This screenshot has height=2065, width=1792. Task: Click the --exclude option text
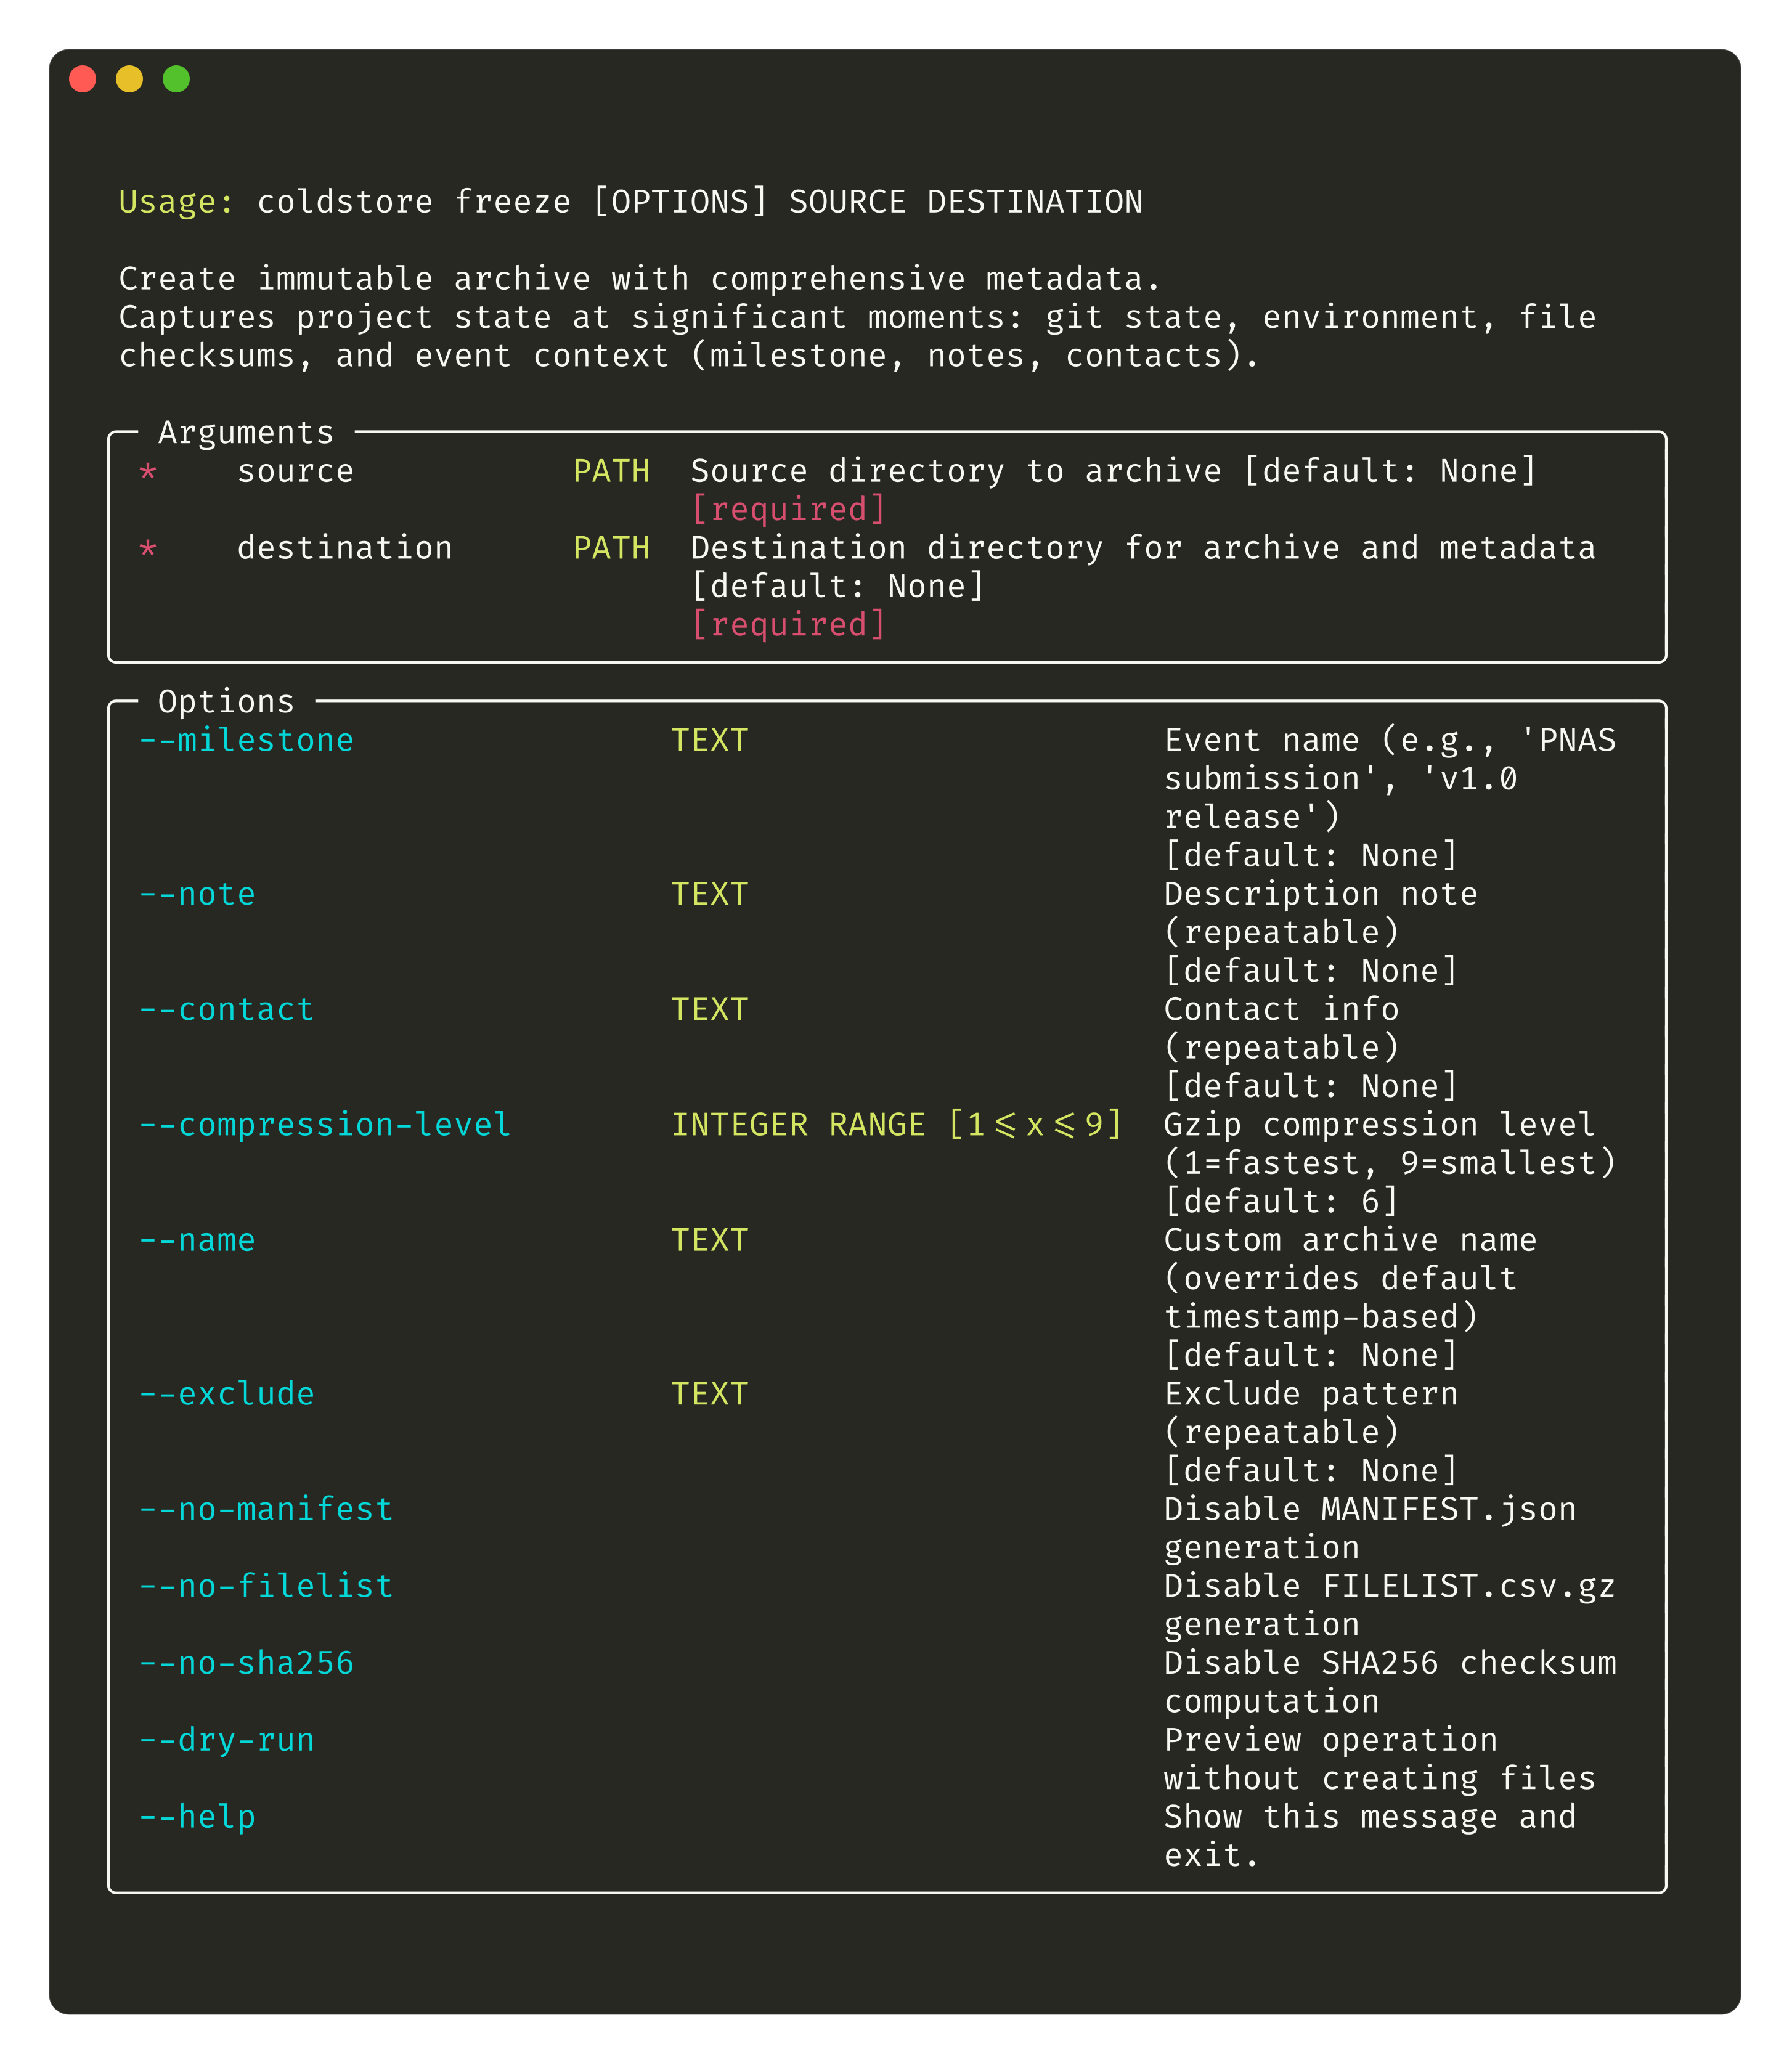pyautogui.click(x=225, y=1393)
